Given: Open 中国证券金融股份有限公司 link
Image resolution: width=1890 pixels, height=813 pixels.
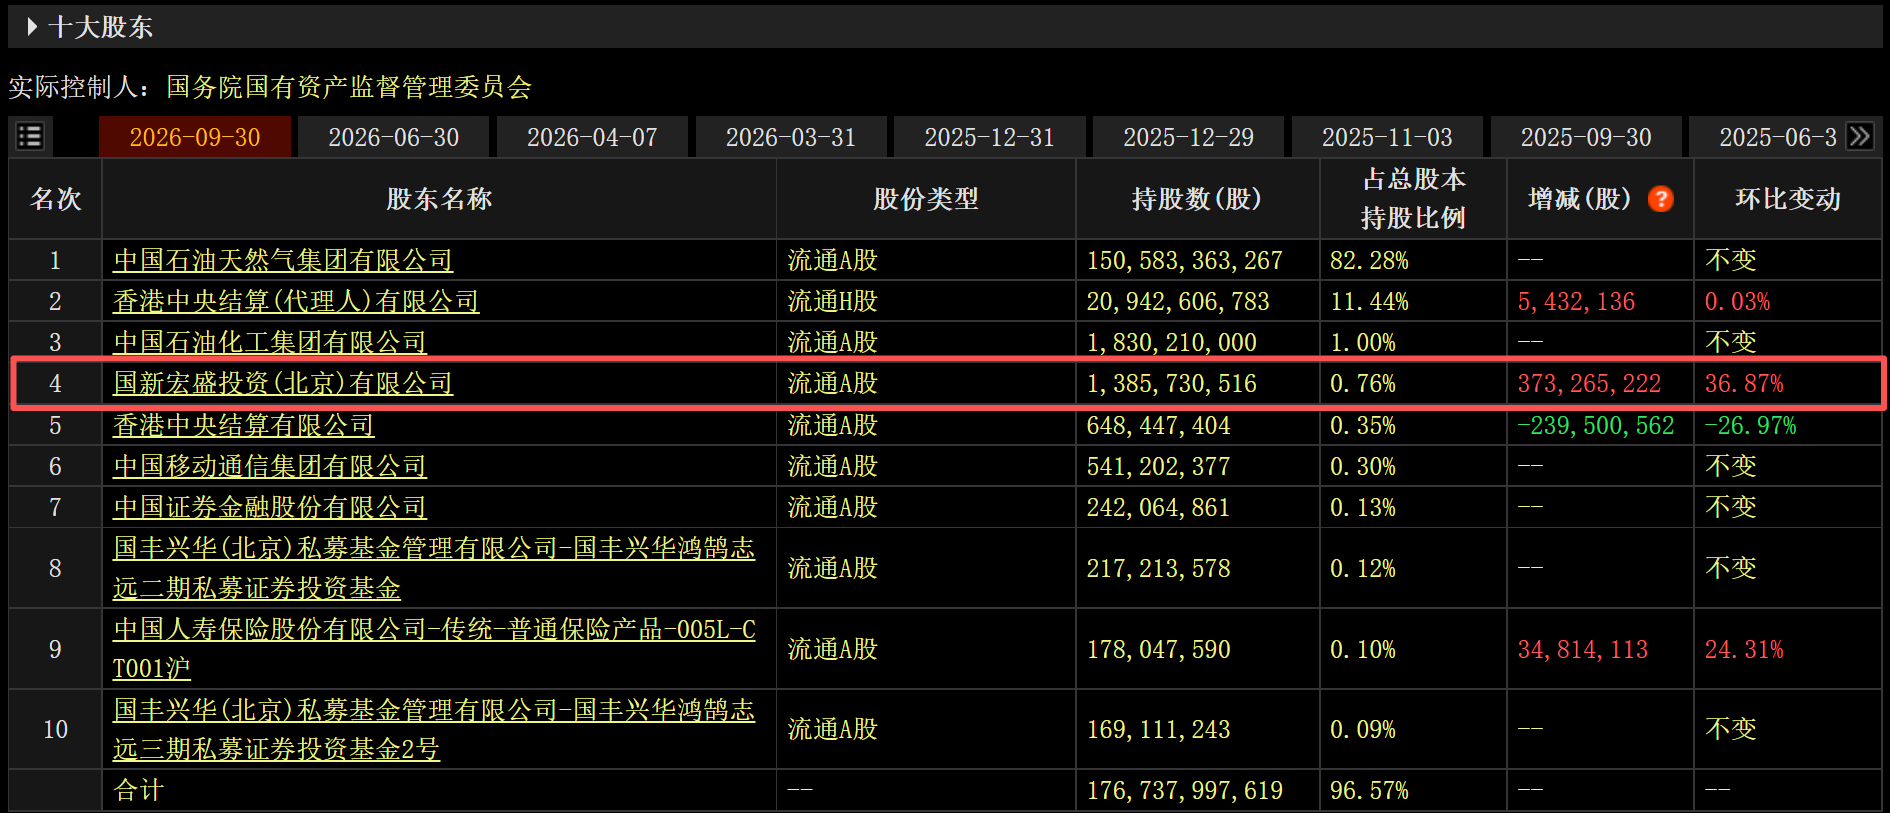Looking at the screenshot, I should [x=270, y=507].
